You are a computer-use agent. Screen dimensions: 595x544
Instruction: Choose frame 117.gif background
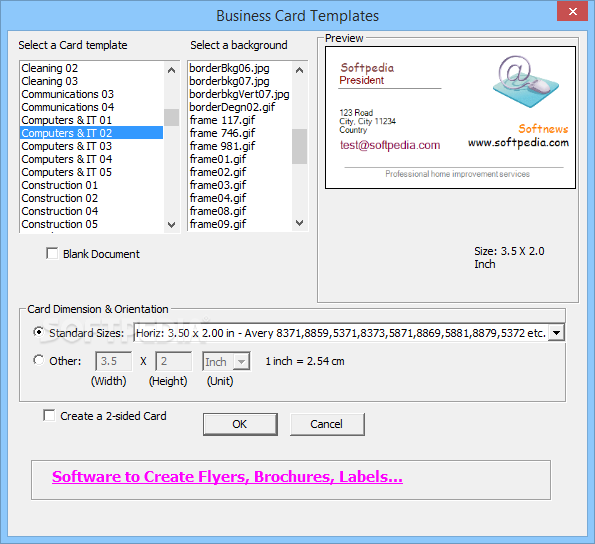pos(240,120)
